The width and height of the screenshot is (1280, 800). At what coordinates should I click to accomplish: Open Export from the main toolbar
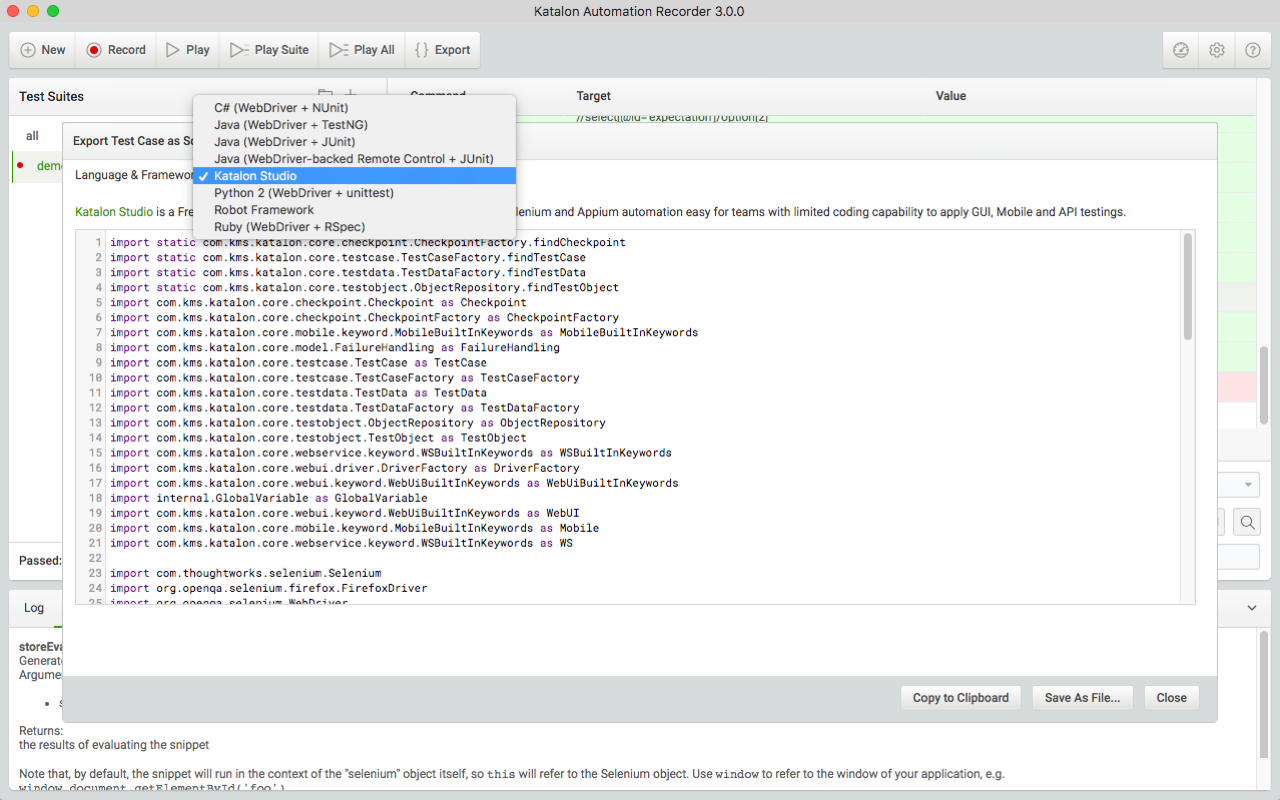click(442, 50)
